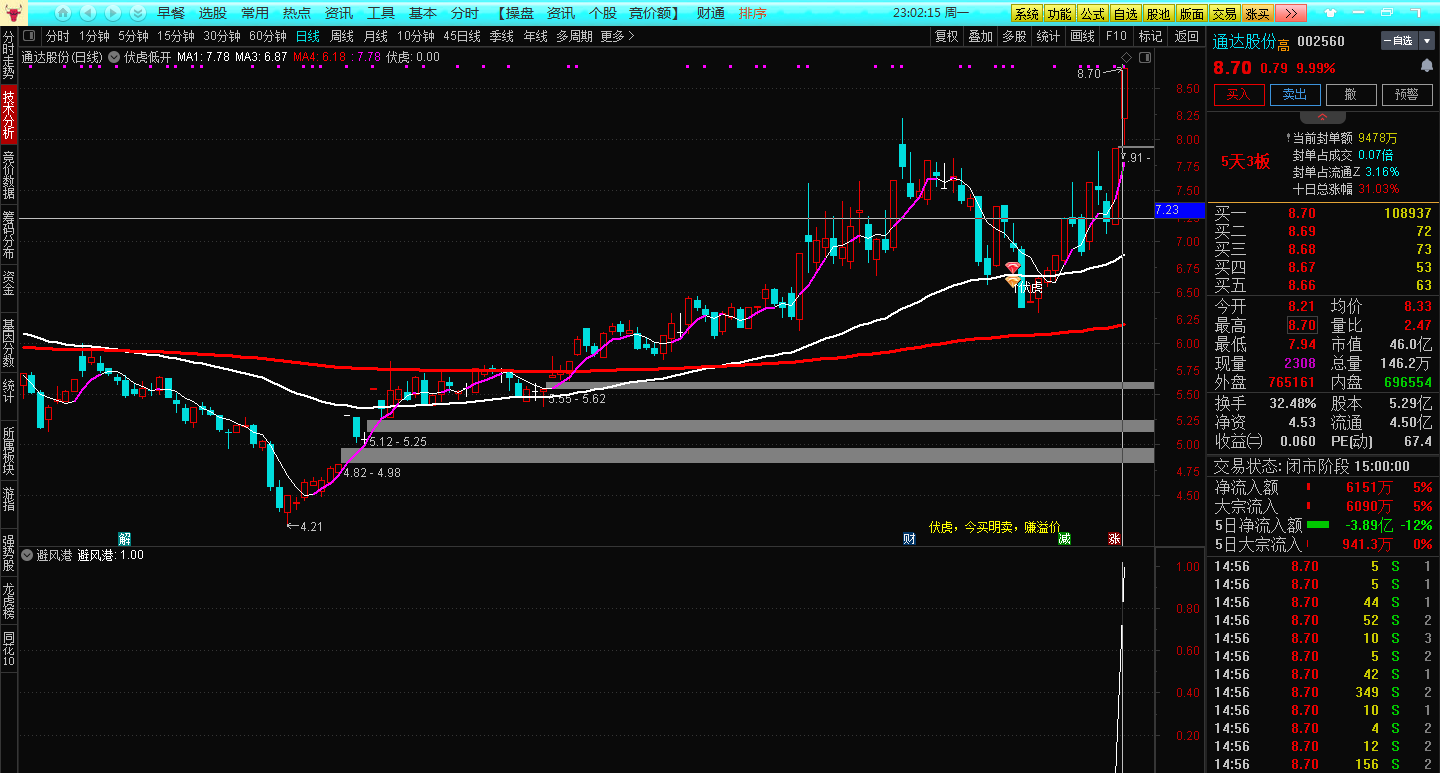Open the 选股 menu
This screenshot has width=1440, height=773.
213,13
